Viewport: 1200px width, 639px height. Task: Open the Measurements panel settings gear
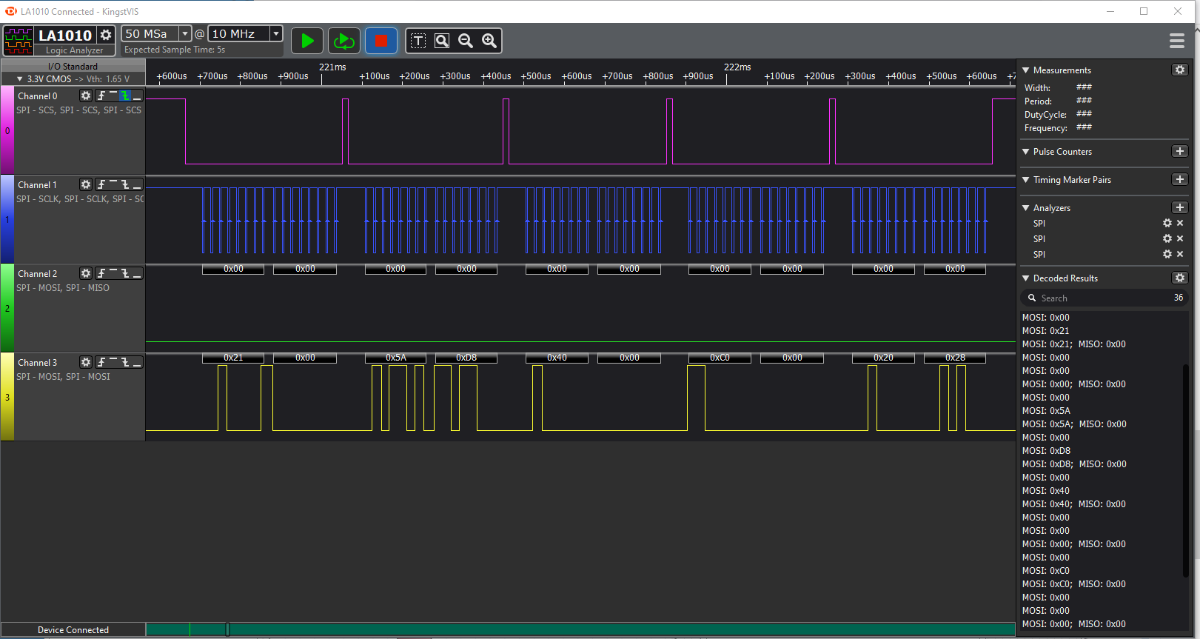pos(1178,70)
